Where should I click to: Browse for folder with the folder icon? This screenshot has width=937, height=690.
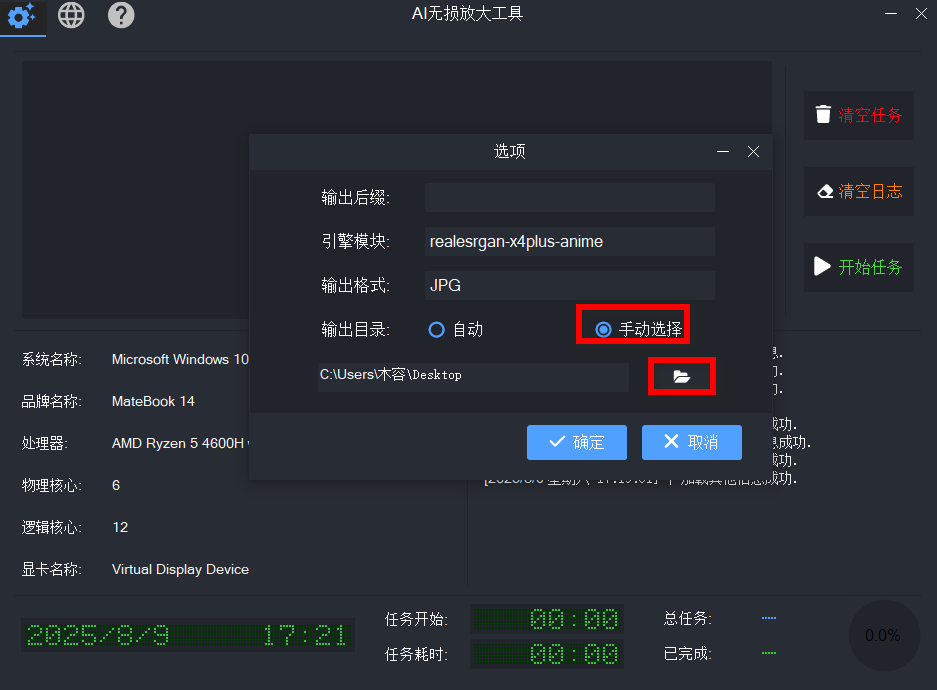681,376
